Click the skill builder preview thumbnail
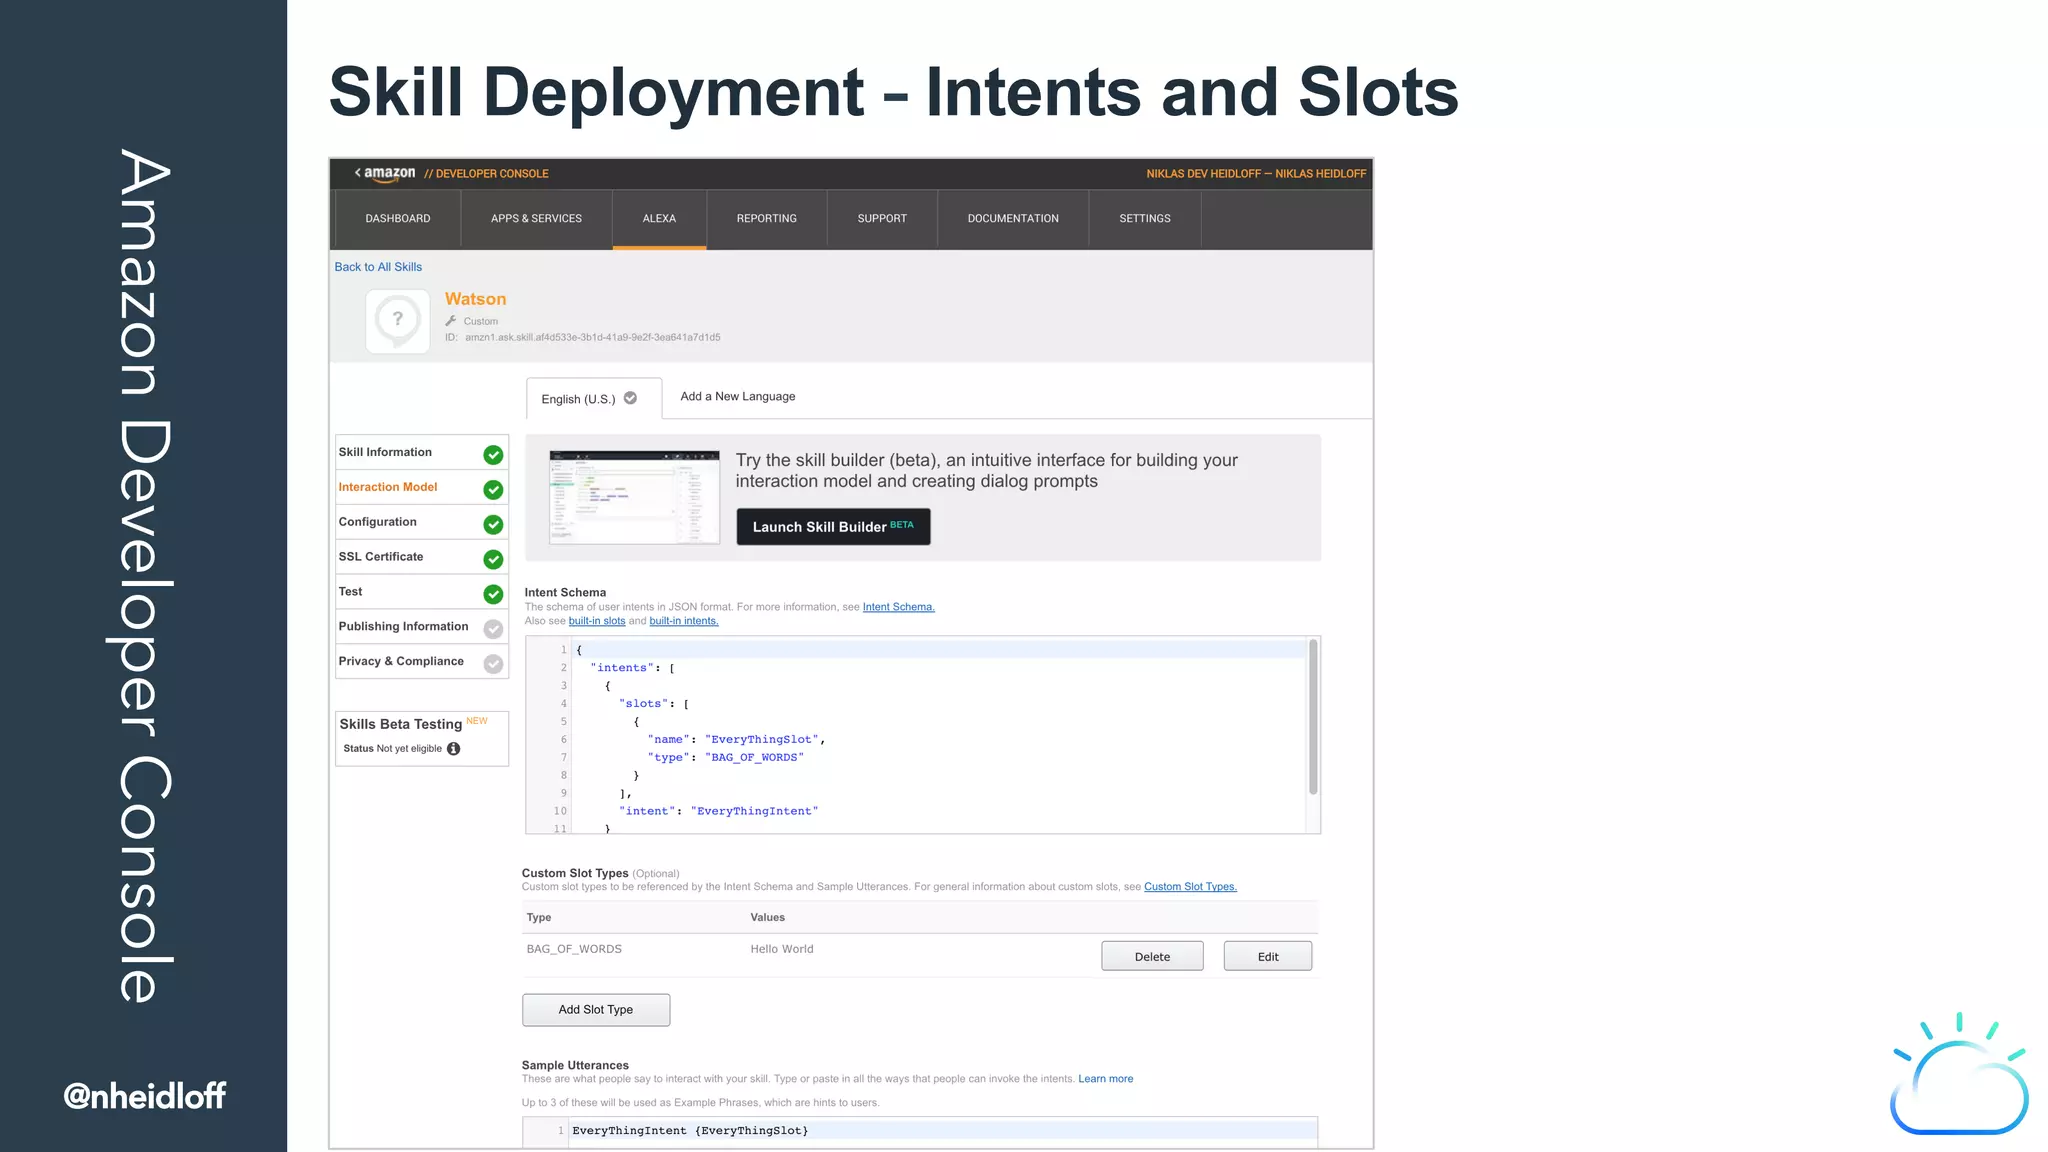 click(x=634, y=497)
